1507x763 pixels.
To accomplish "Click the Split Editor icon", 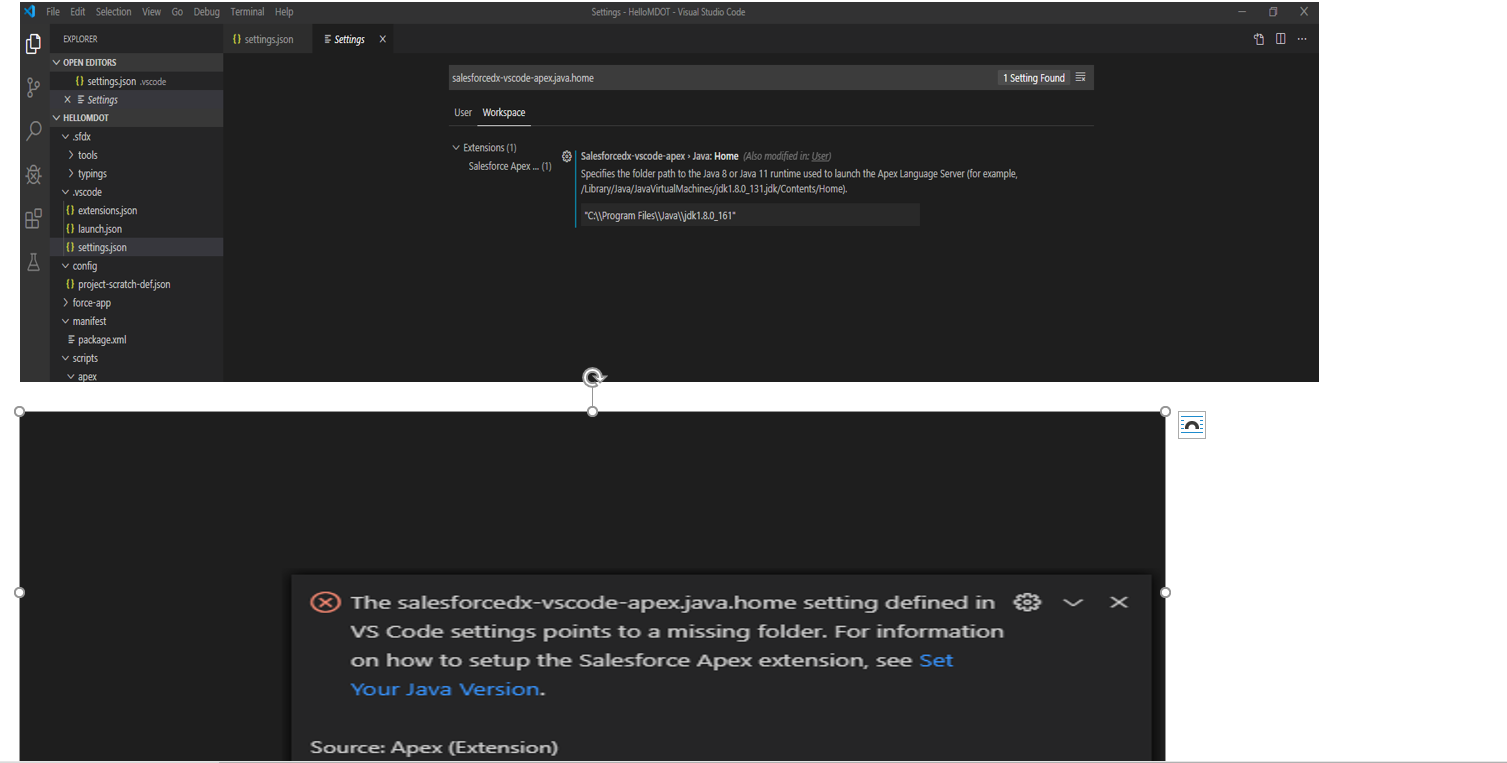I will click(1281, 38).
